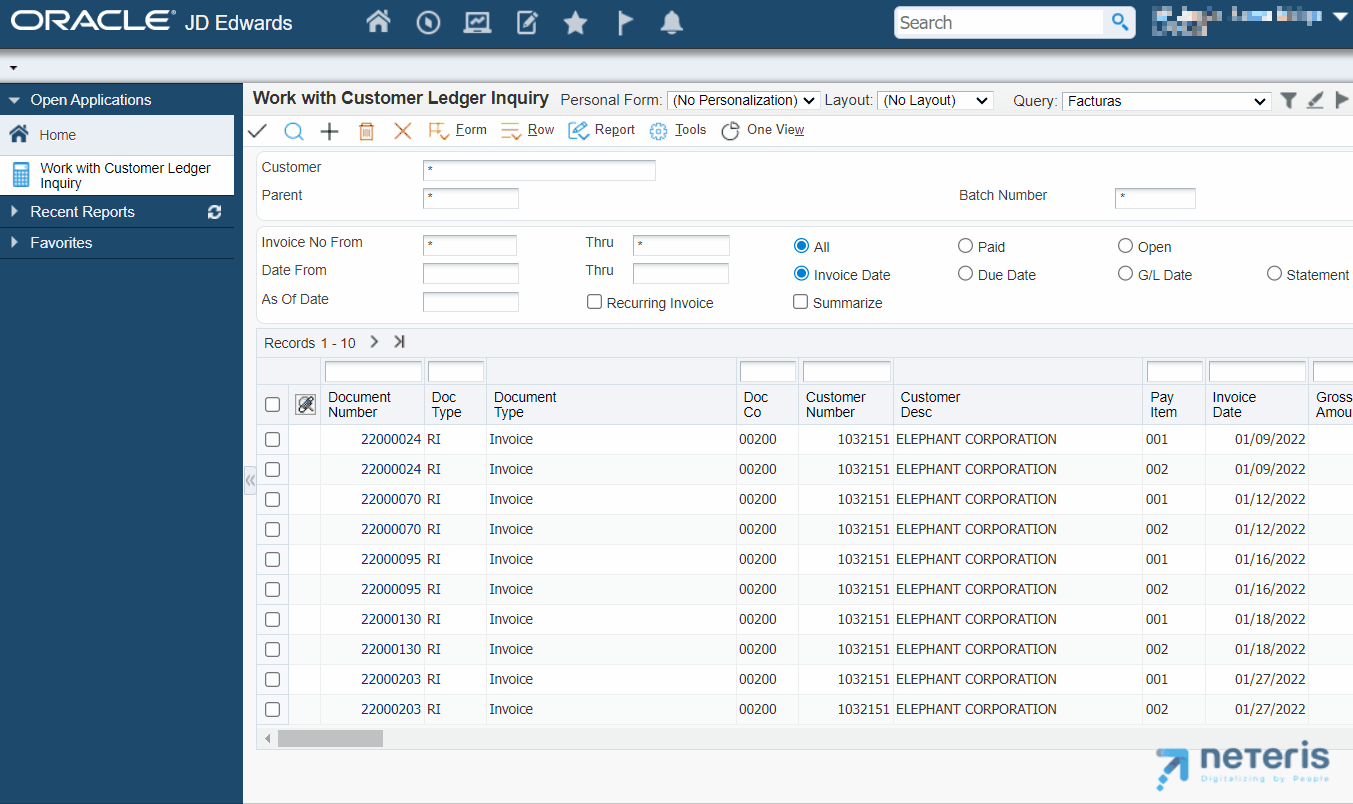Enable the Recurring Invoice checkbox
Image resolution: width=1353 pixels, height=804 pixels.
pos(594,302)
